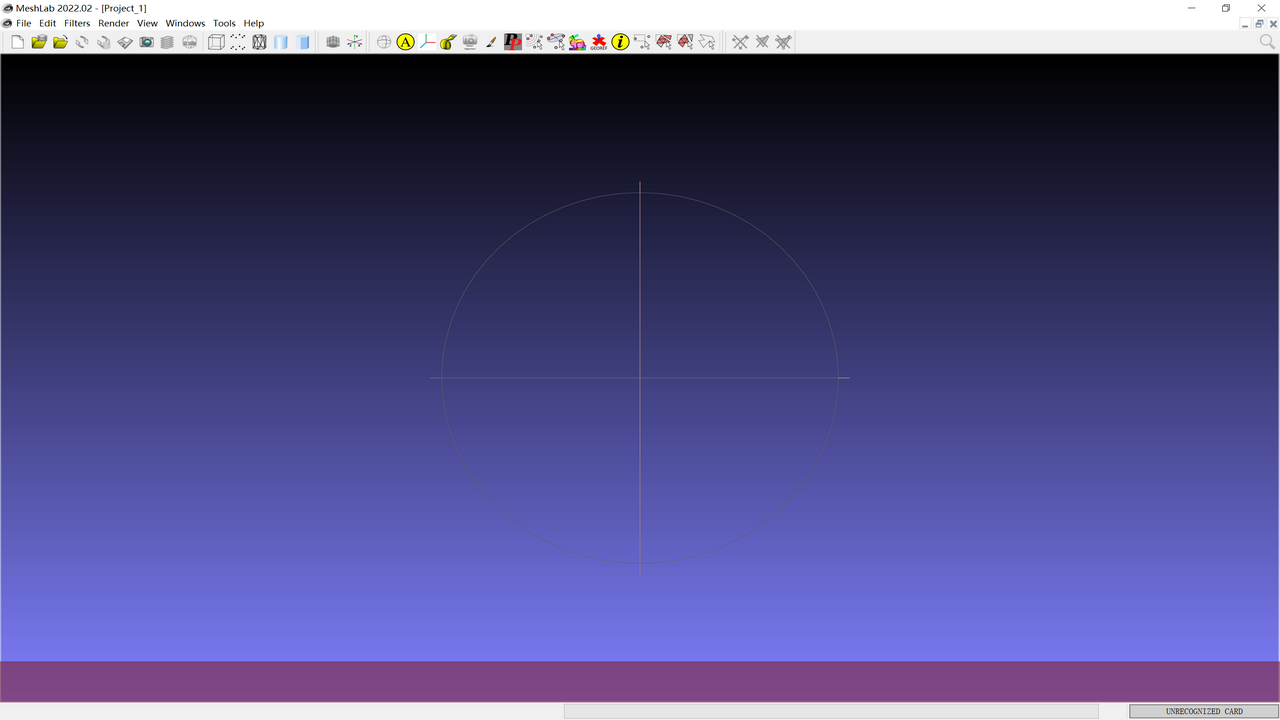Open the GEOREF reference tool

tap(599, 42)
